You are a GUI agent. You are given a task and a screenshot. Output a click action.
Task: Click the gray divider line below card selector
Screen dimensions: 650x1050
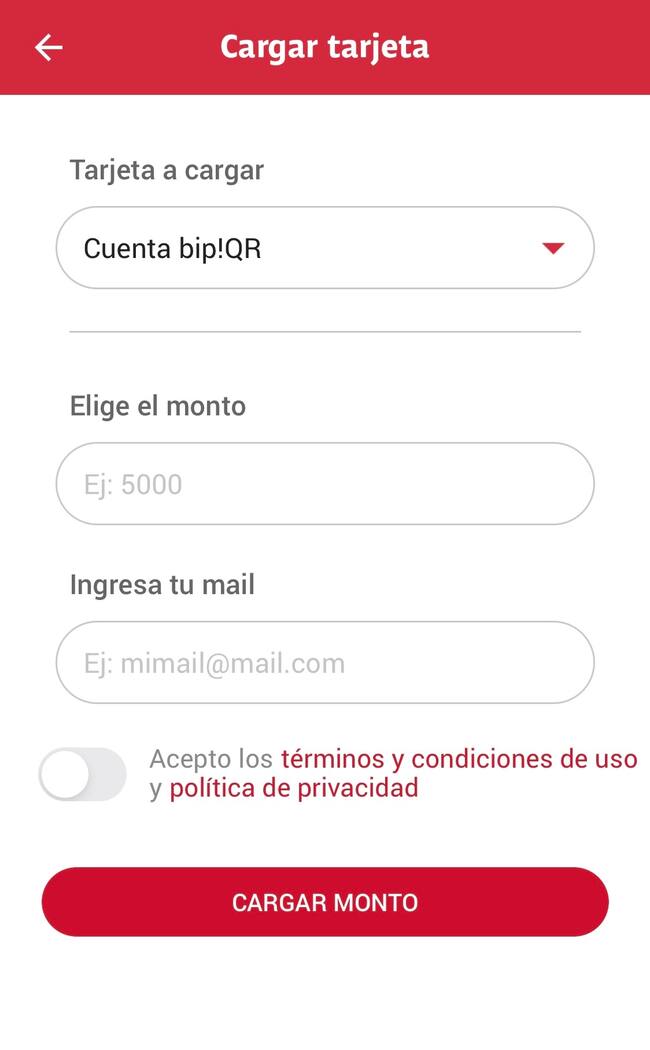(324, 331)
